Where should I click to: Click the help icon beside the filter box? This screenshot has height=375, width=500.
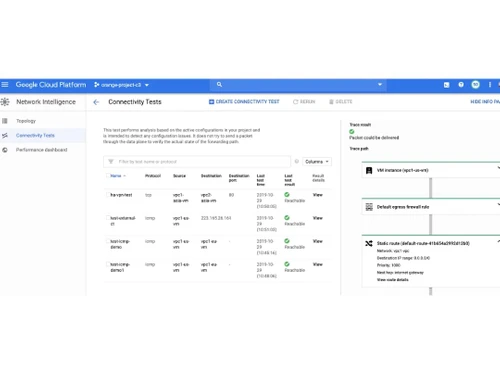pos(296,162)
